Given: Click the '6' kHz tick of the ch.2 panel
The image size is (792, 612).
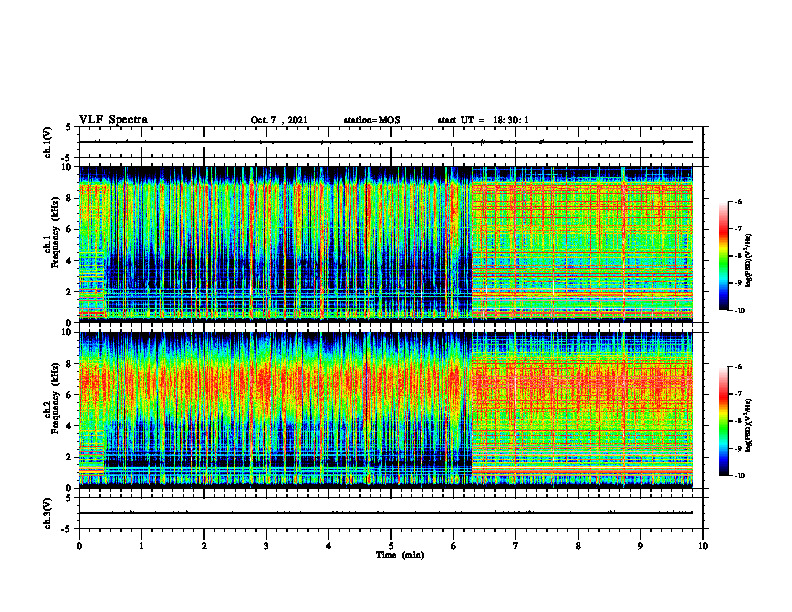Looking at the screenshot, I should (70, 395).
